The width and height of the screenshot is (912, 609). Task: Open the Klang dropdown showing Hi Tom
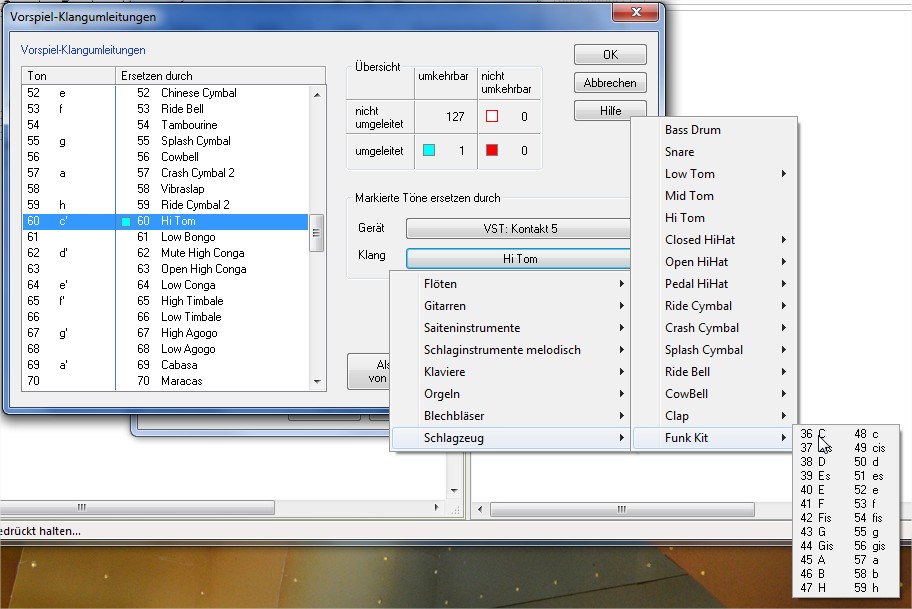[518, 259]
